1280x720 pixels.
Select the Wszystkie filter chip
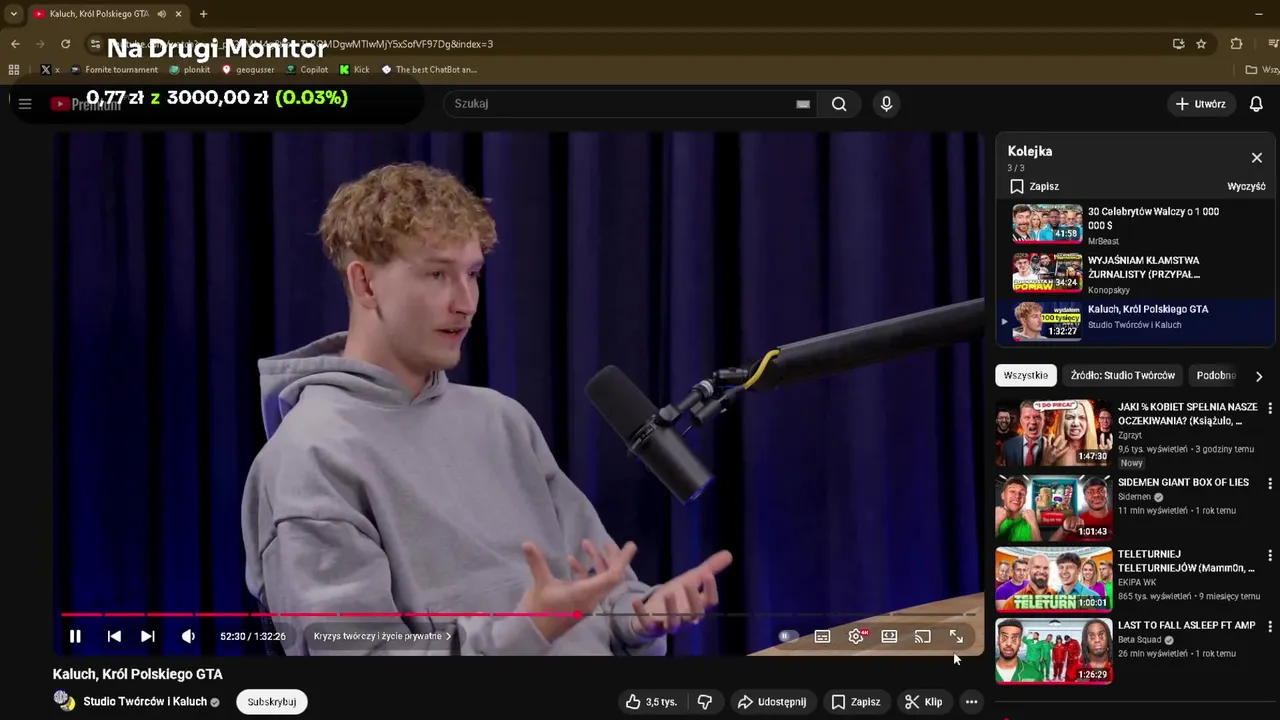pos(1025,375)
